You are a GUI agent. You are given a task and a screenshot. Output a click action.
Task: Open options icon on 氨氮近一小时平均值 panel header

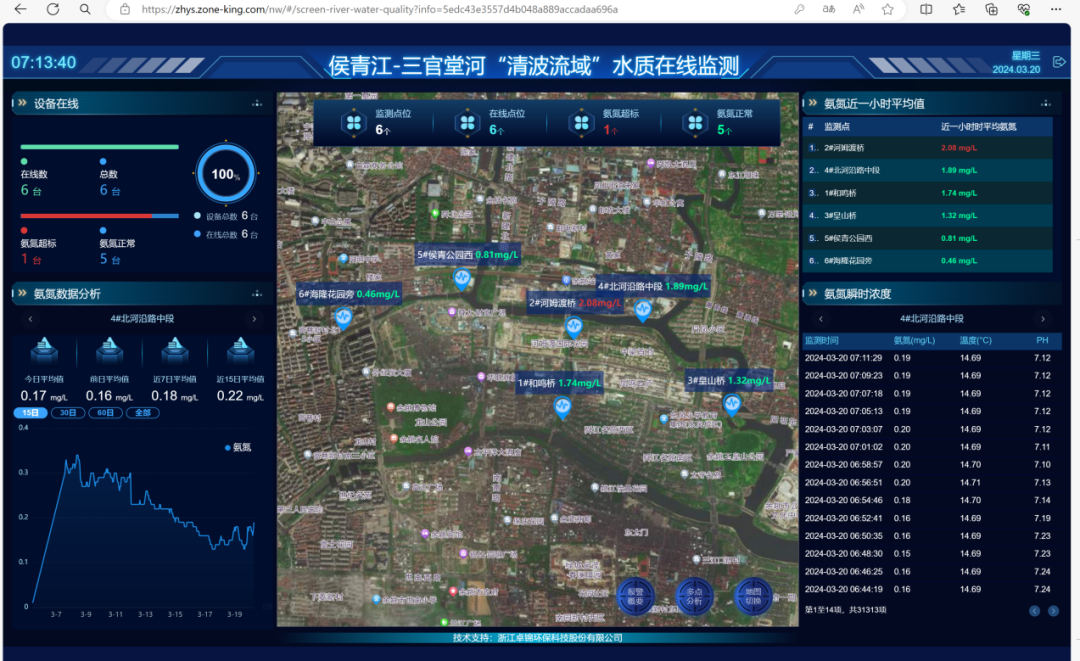(1045, 103)
